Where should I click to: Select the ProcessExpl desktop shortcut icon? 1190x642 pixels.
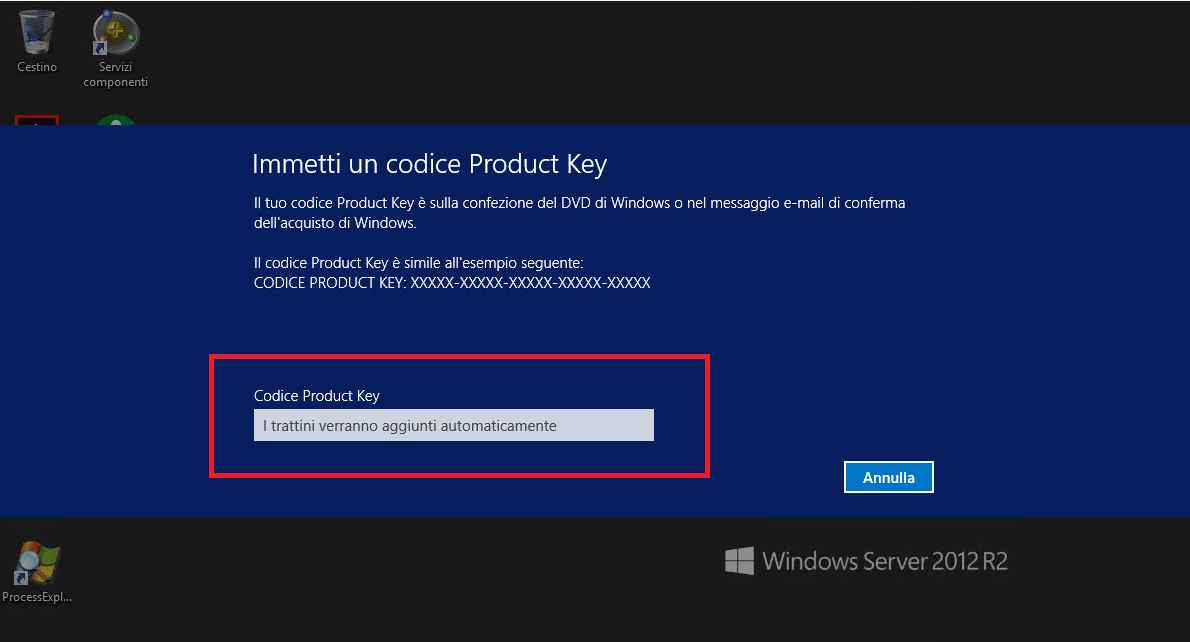point(36,564)
